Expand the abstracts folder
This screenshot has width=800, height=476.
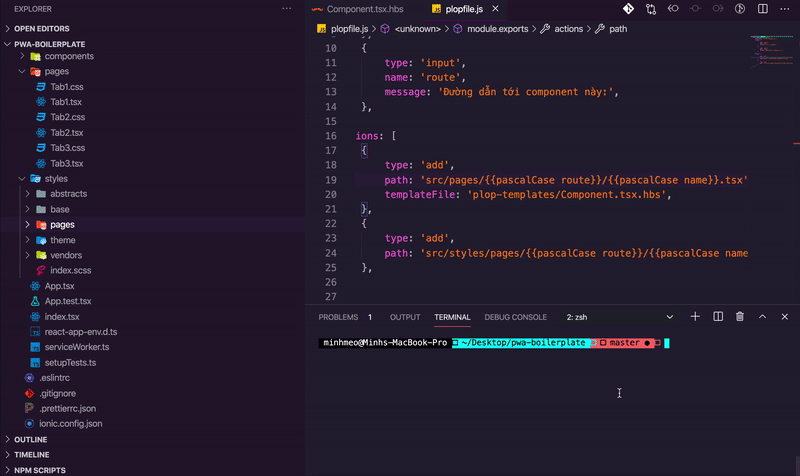point(68,194)
